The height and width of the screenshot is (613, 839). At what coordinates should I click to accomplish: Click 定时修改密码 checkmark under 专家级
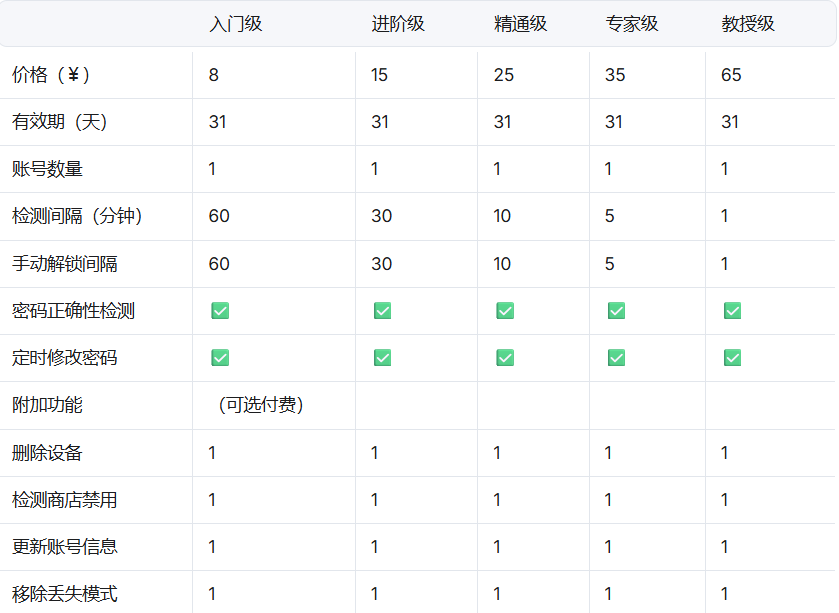[x=616, y=358]
